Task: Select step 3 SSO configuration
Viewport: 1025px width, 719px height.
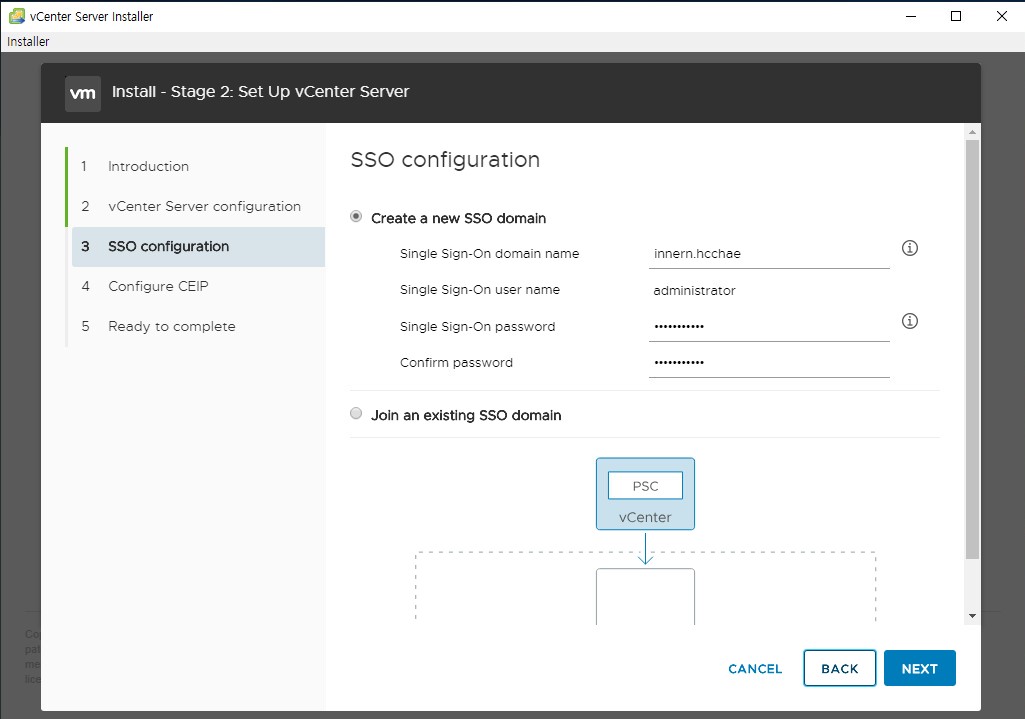Action: pyautogui.click(x=199, y=246)
